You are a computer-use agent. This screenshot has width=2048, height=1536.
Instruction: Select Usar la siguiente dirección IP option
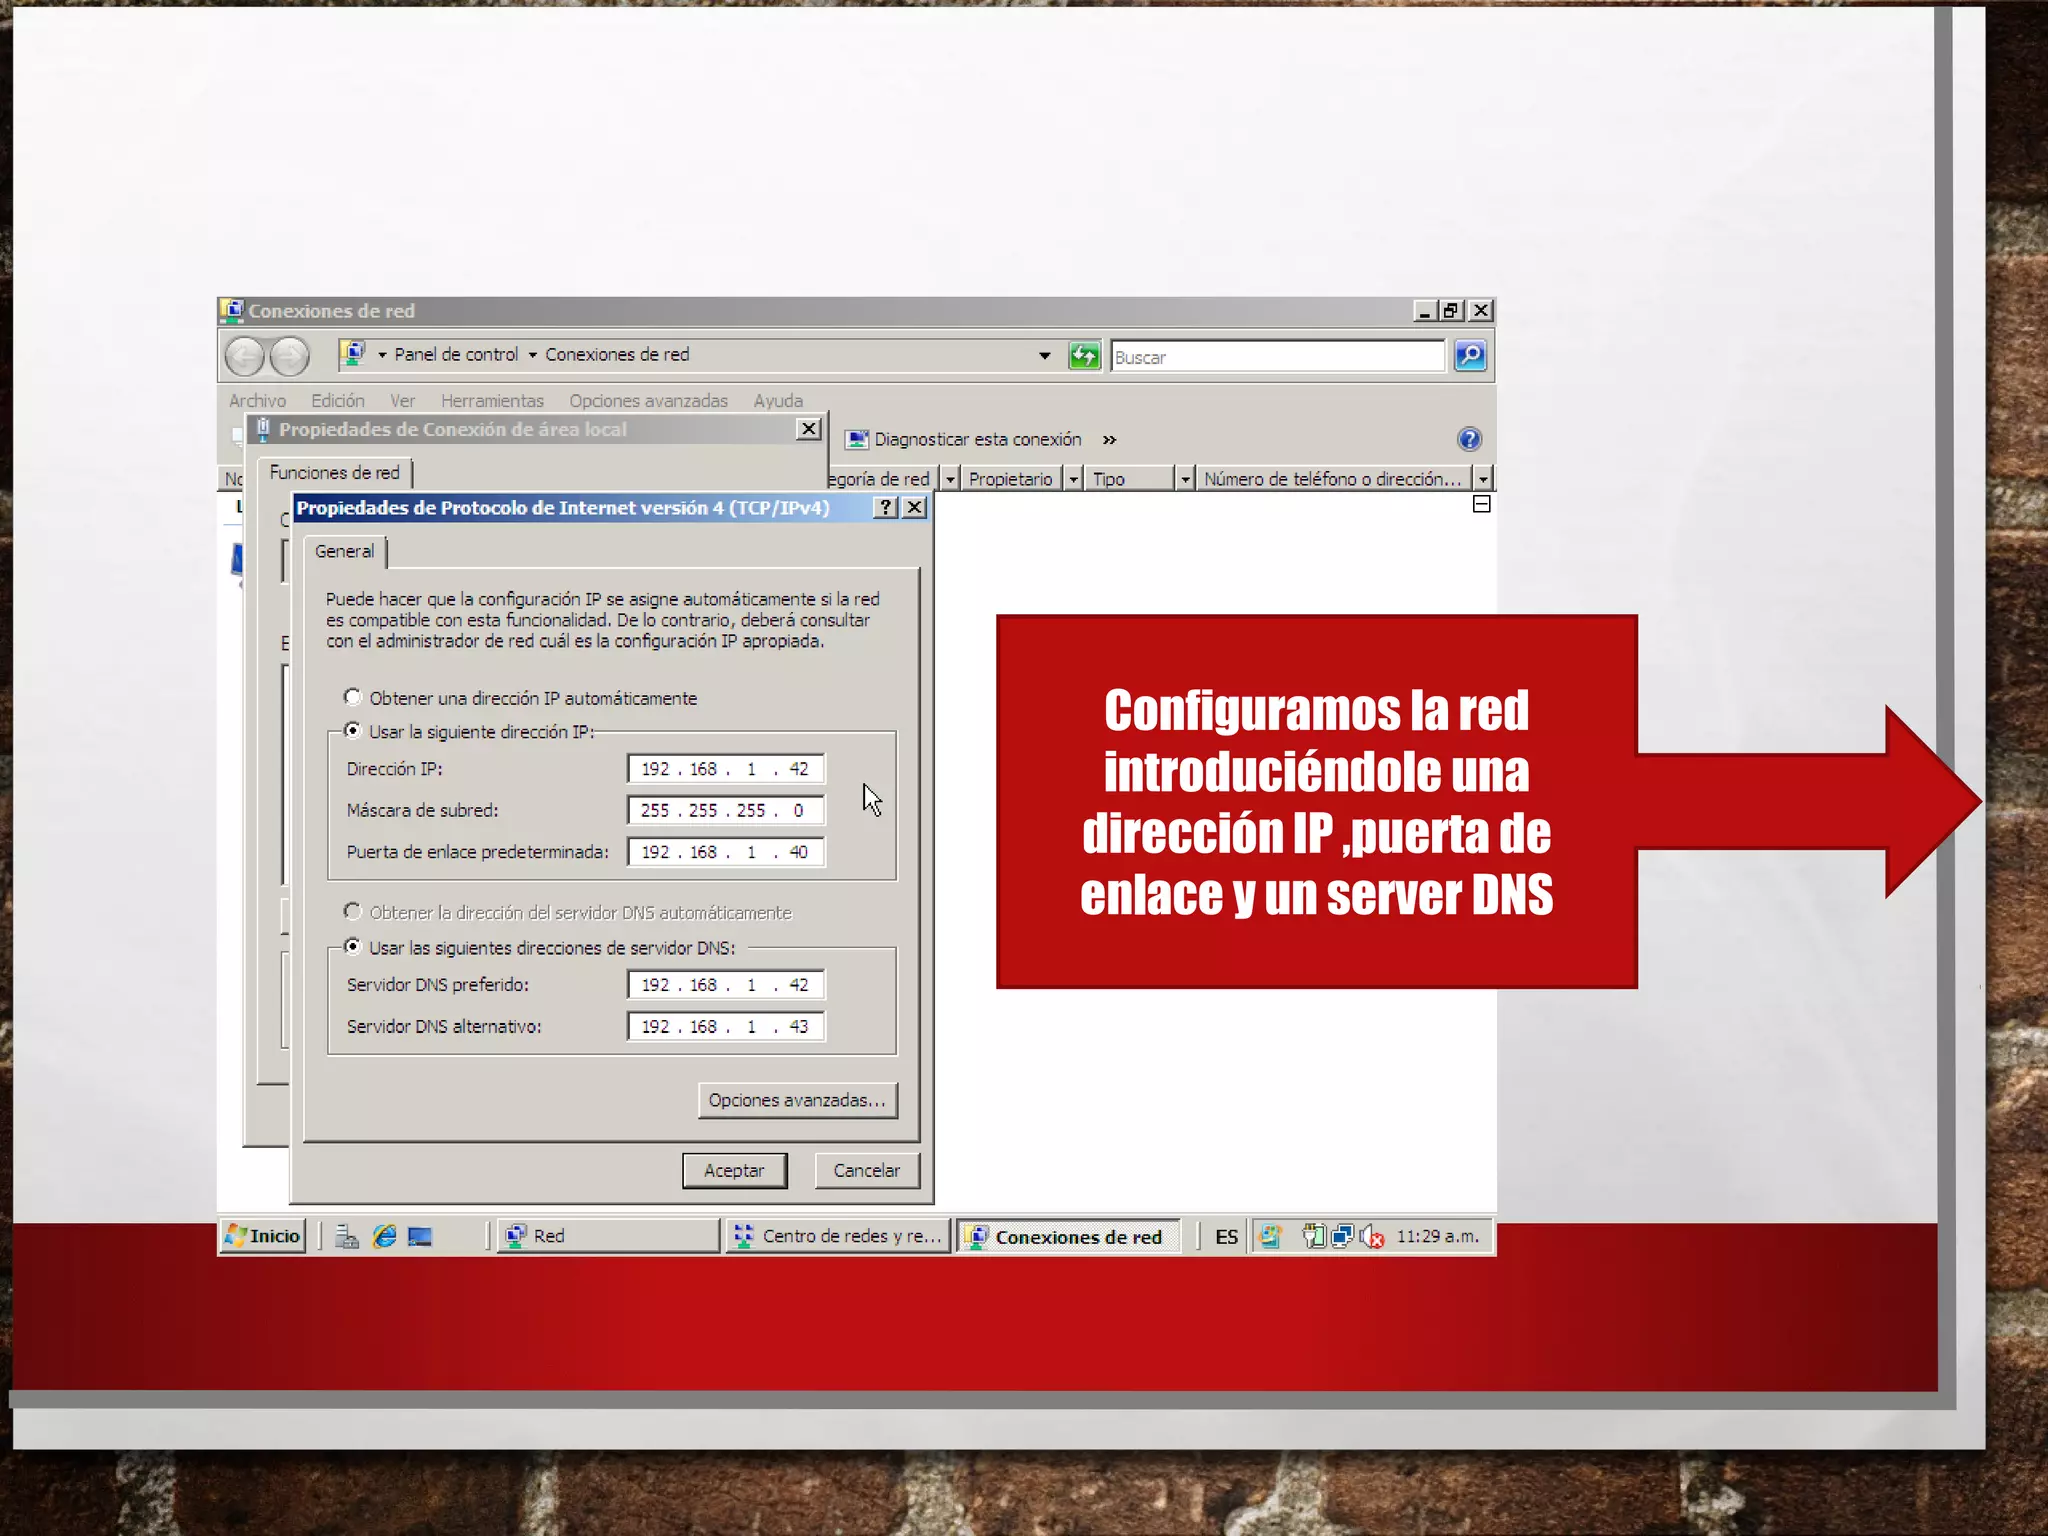(x=352, y=731)
